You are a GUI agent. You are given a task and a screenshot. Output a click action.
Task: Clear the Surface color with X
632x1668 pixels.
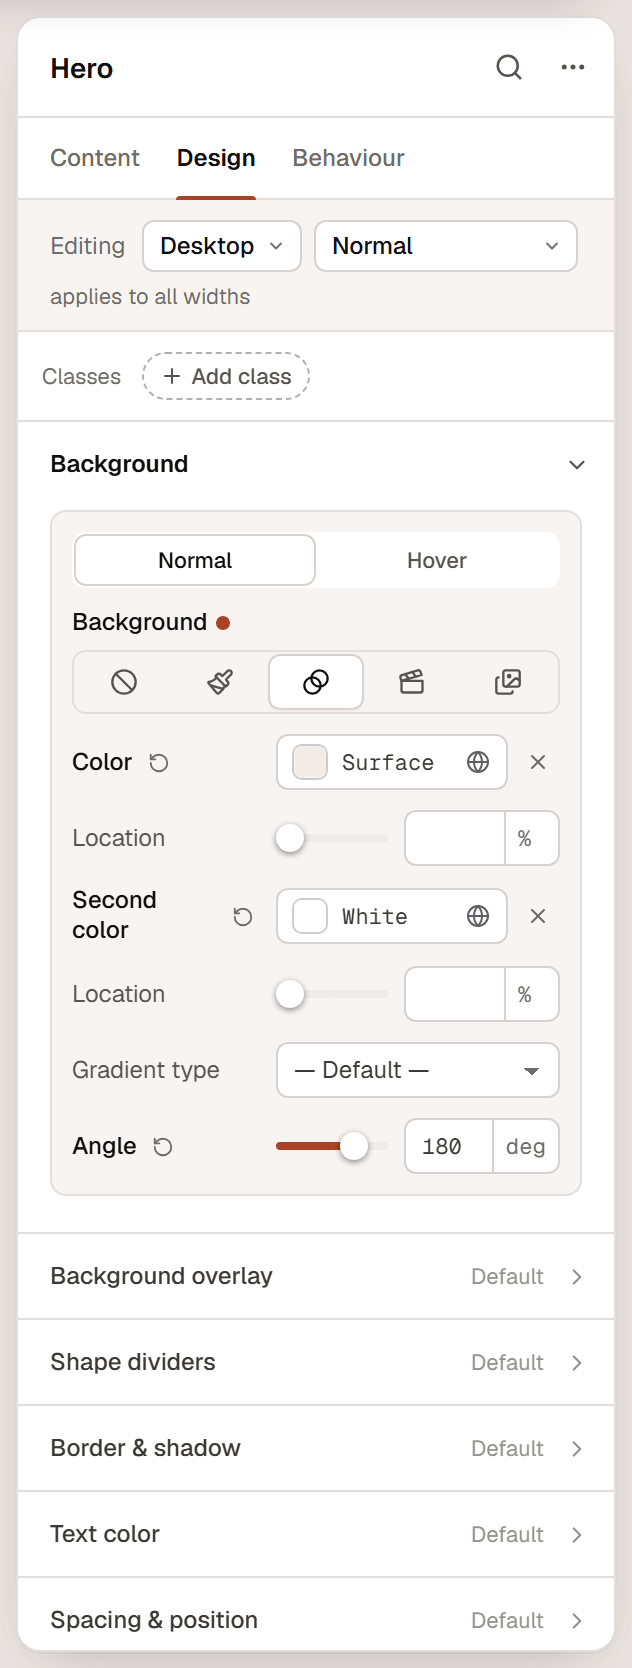[538, 762]
